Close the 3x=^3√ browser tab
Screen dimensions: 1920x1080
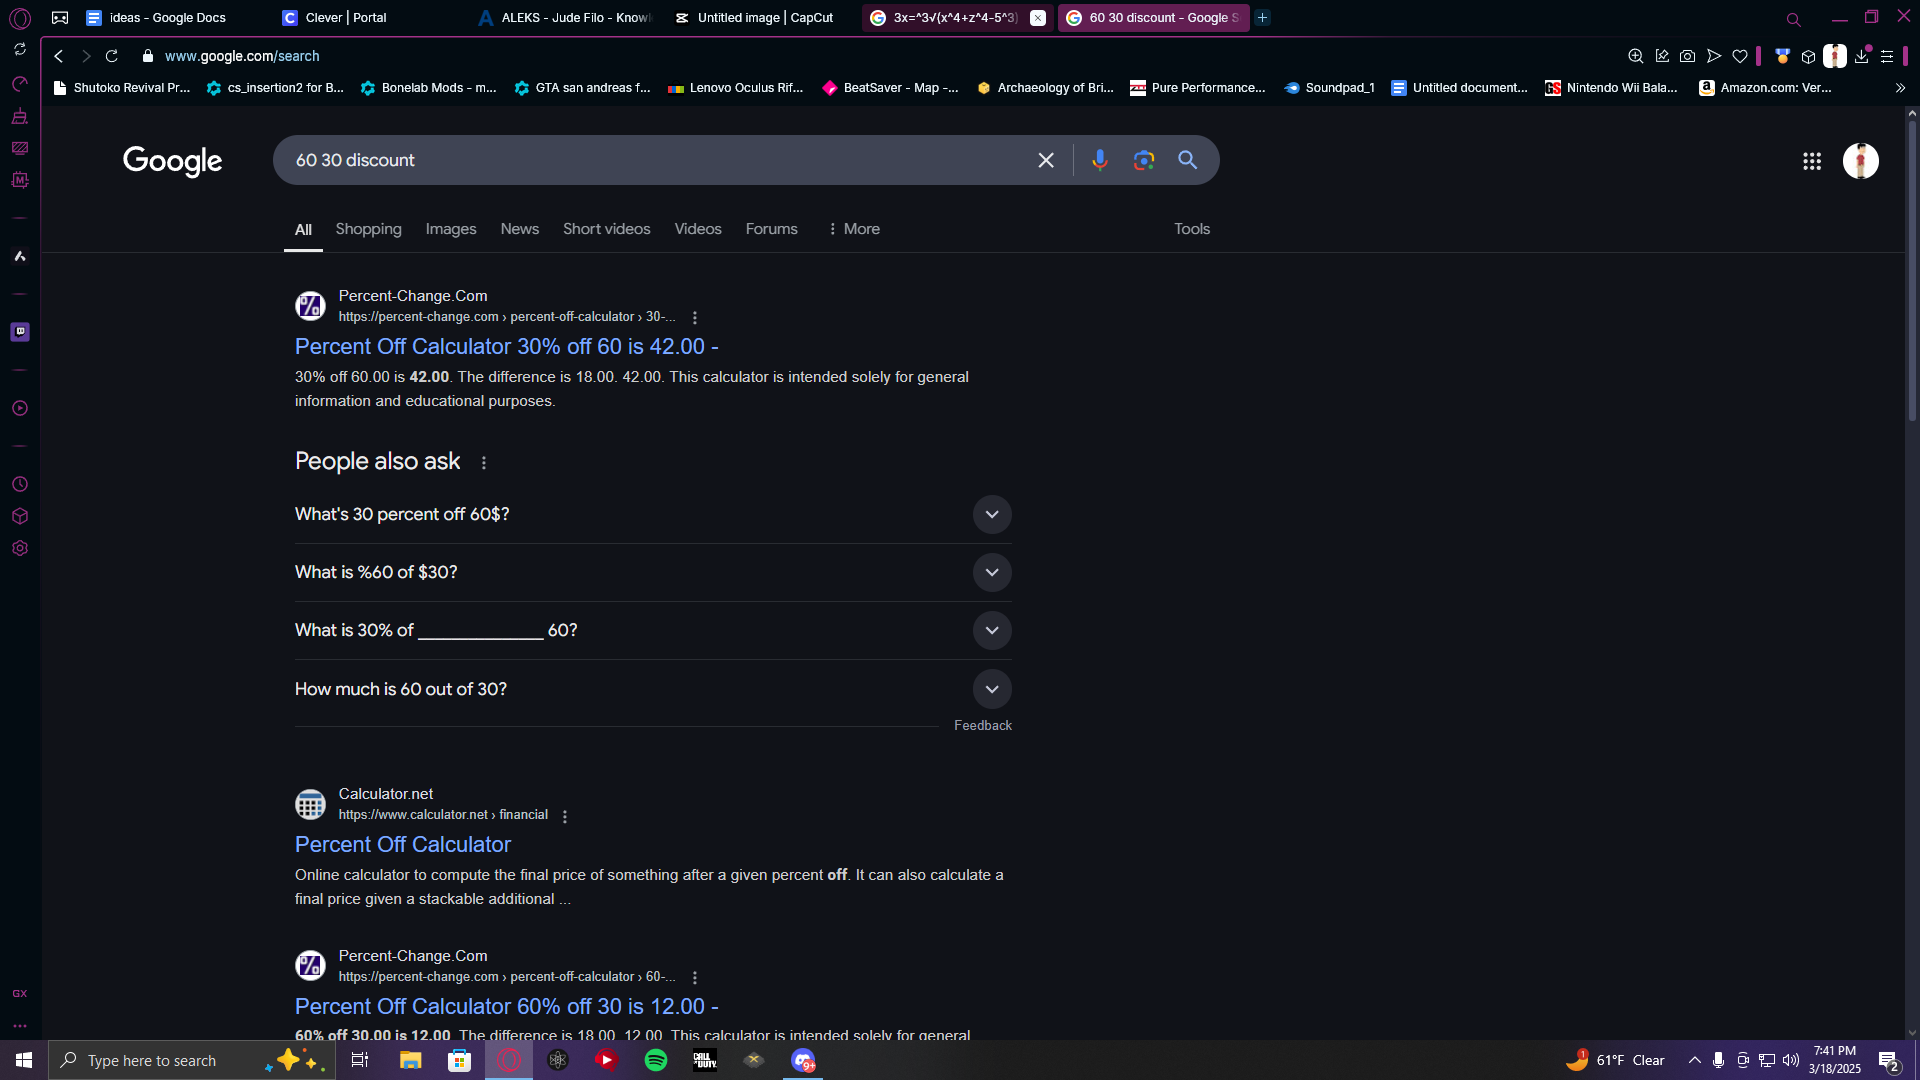pos(1038,18)
